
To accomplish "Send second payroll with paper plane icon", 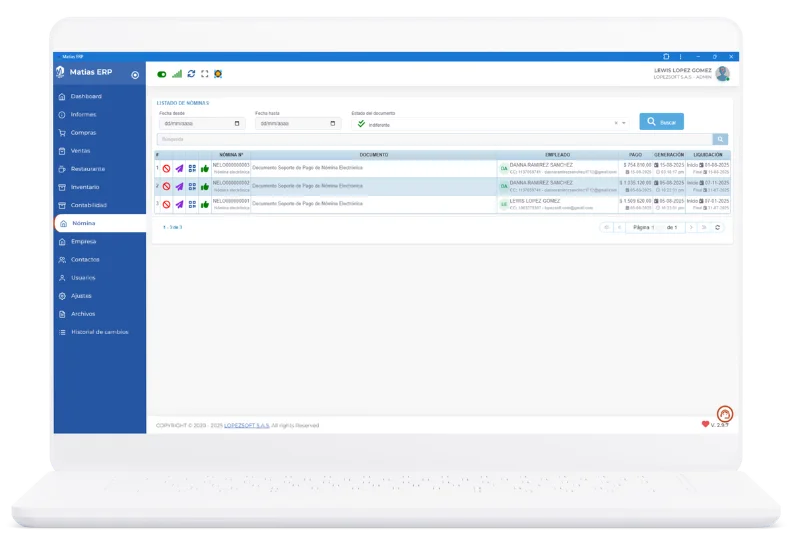I will click(x=179, y=186).
